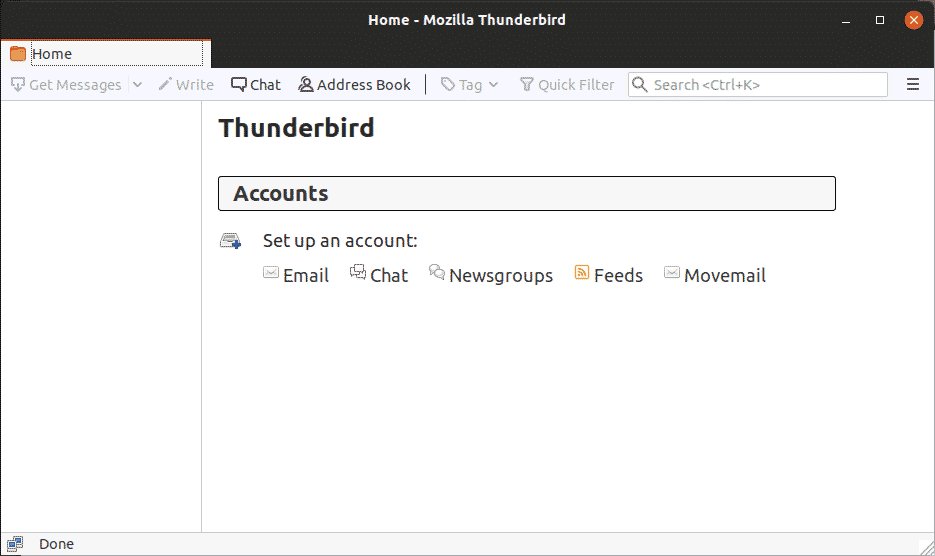Click the Home tab folder icon

[18, 54]
